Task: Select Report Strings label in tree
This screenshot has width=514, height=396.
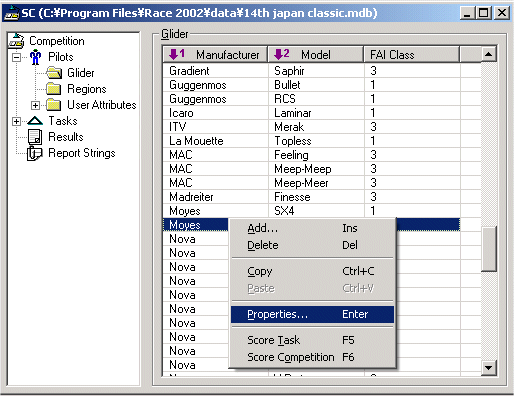Action: tap(82, 153)
